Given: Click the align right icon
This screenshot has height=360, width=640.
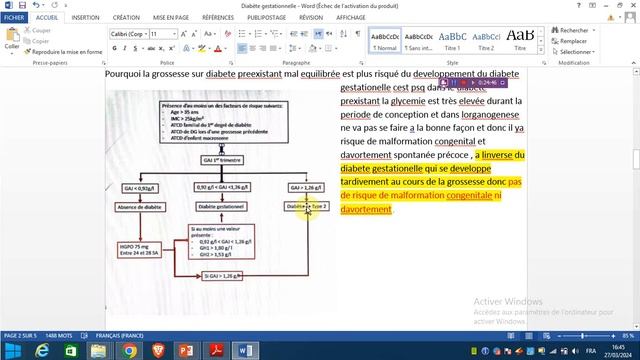Looking at the screenshot, I should point(263,49).
